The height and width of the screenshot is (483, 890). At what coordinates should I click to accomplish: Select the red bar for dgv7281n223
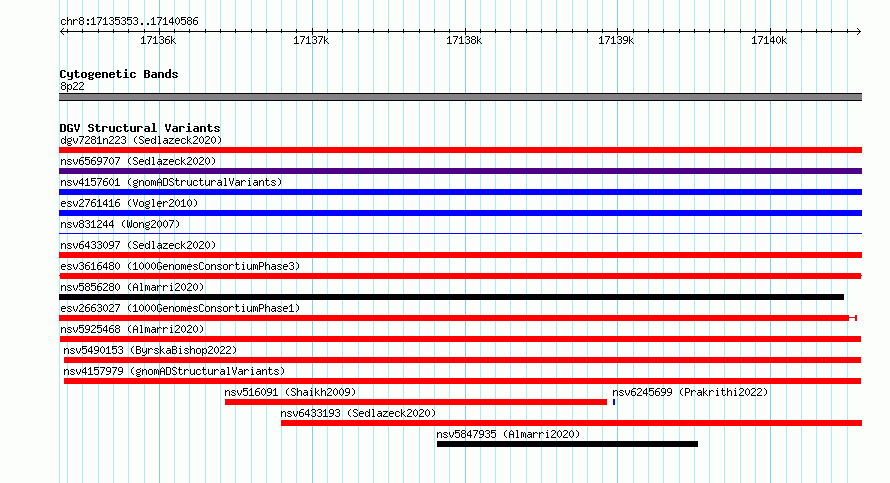pos(460,150)
